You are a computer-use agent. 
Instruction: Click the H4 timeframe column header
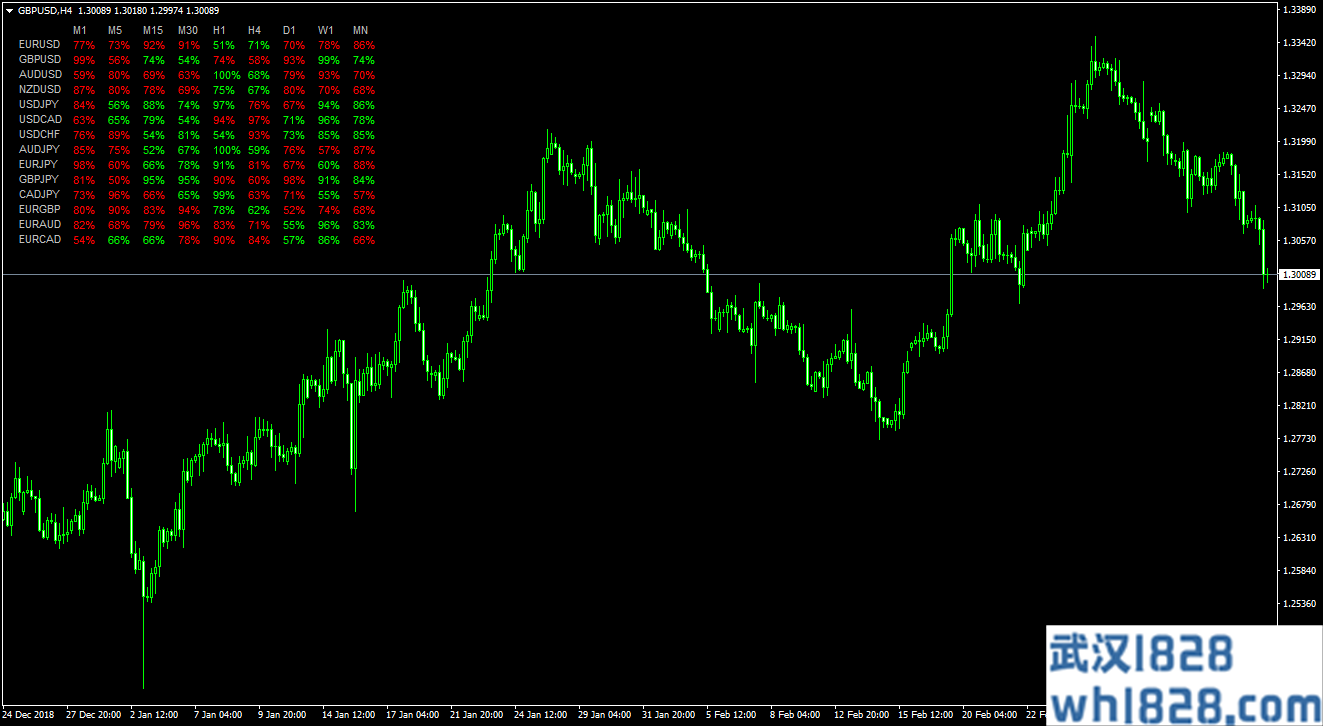[255, 30]
